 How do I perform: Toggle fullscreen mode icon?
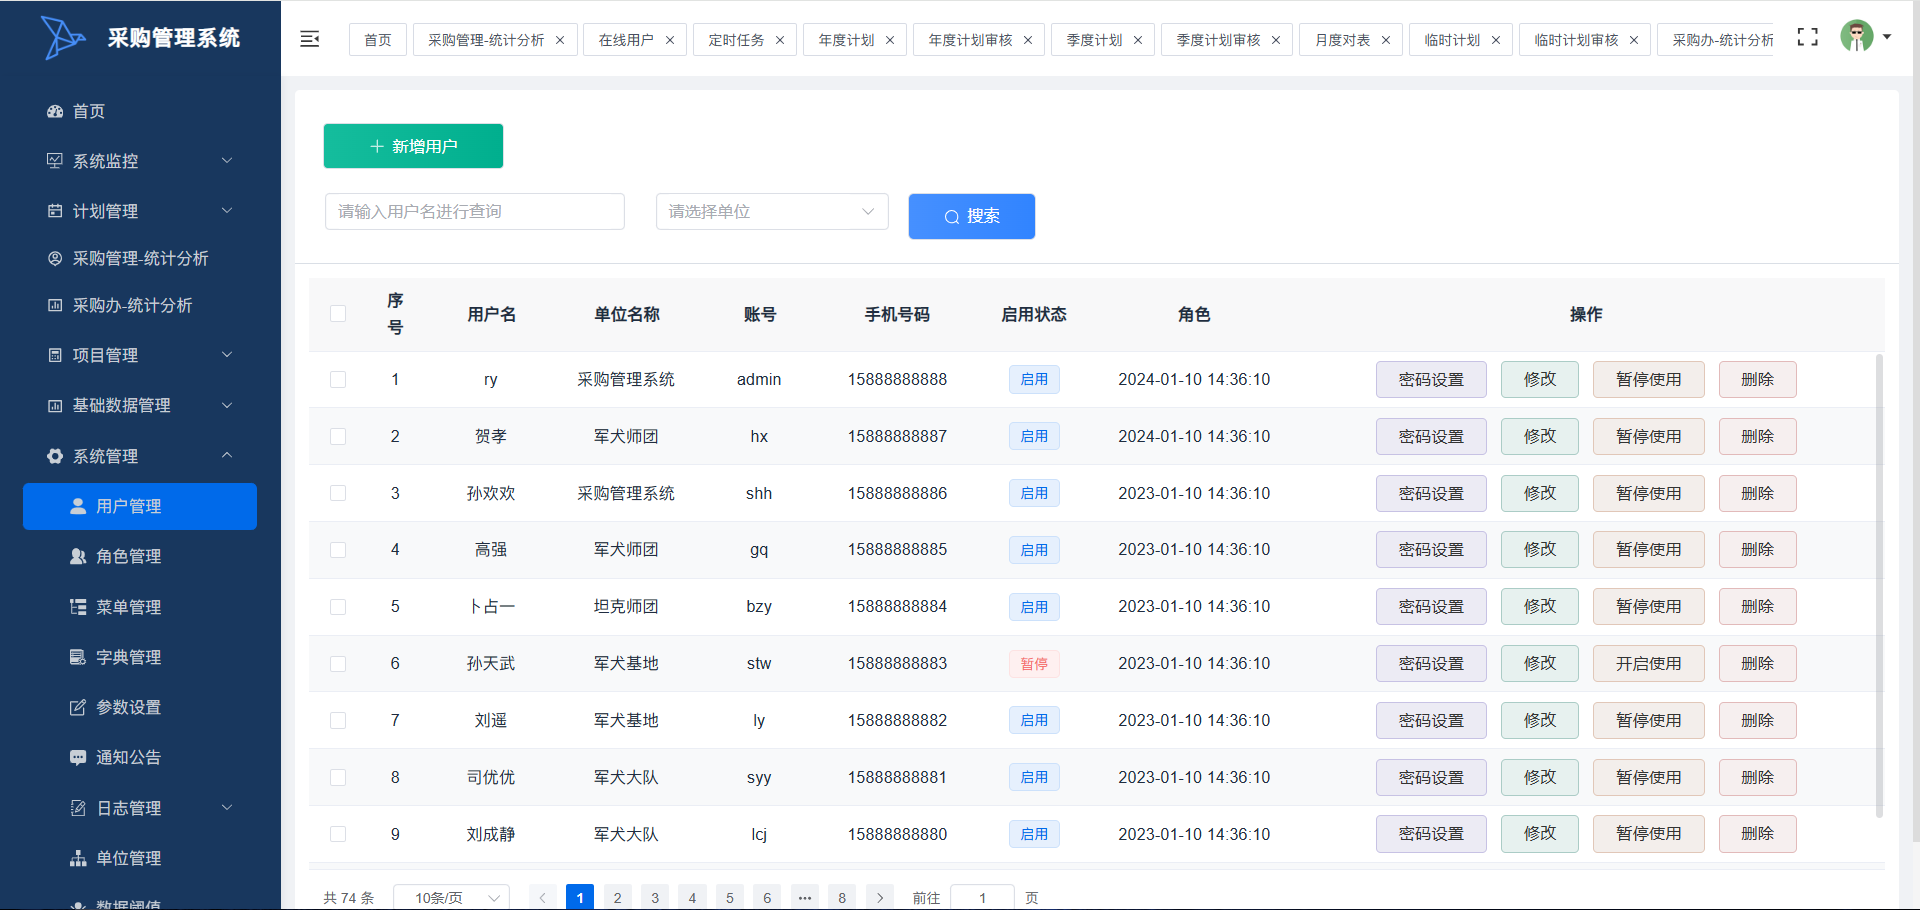(1807, 37)
